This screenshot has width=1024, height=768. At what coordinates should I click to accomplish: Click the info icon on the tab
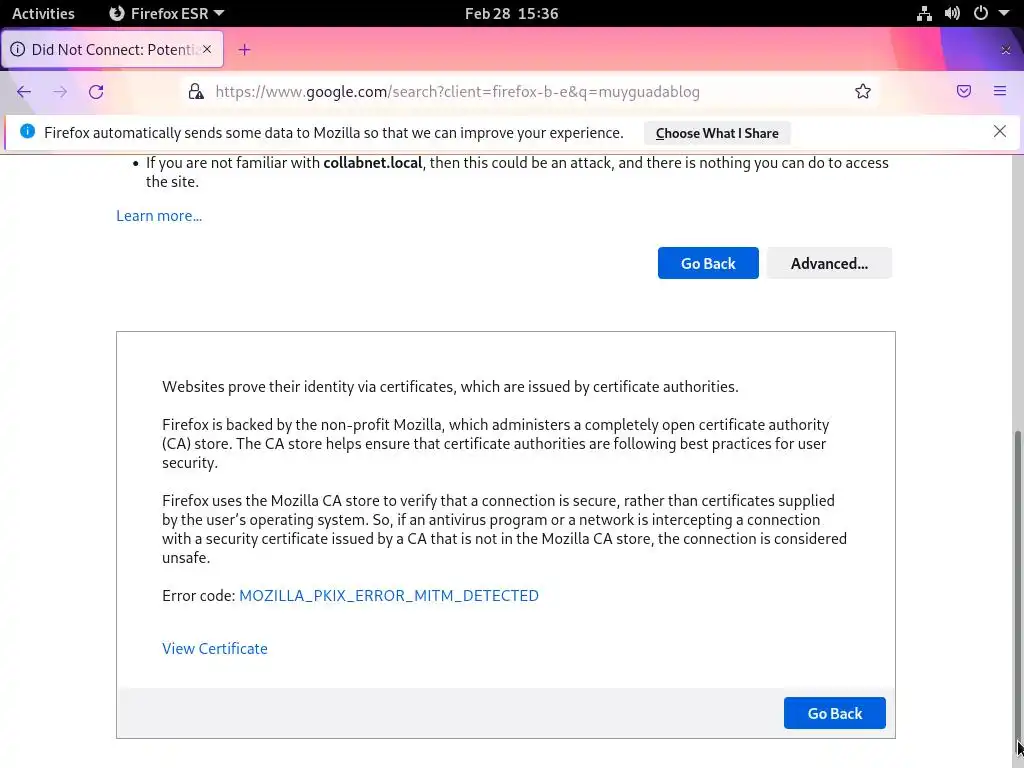pos(18,50)
